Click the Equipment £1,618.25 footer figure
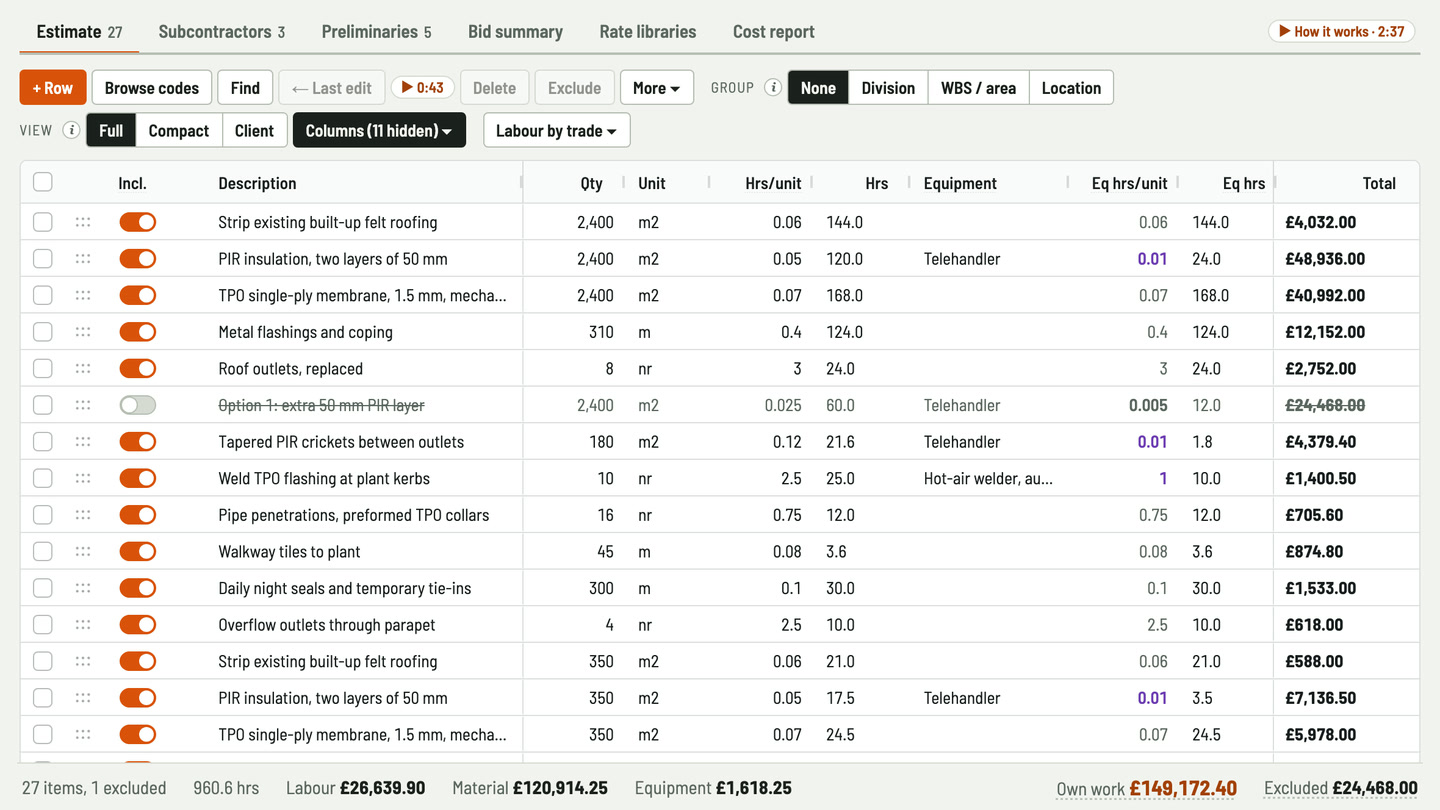Viewport: 1440px width, 810px height. coord(713,788)
